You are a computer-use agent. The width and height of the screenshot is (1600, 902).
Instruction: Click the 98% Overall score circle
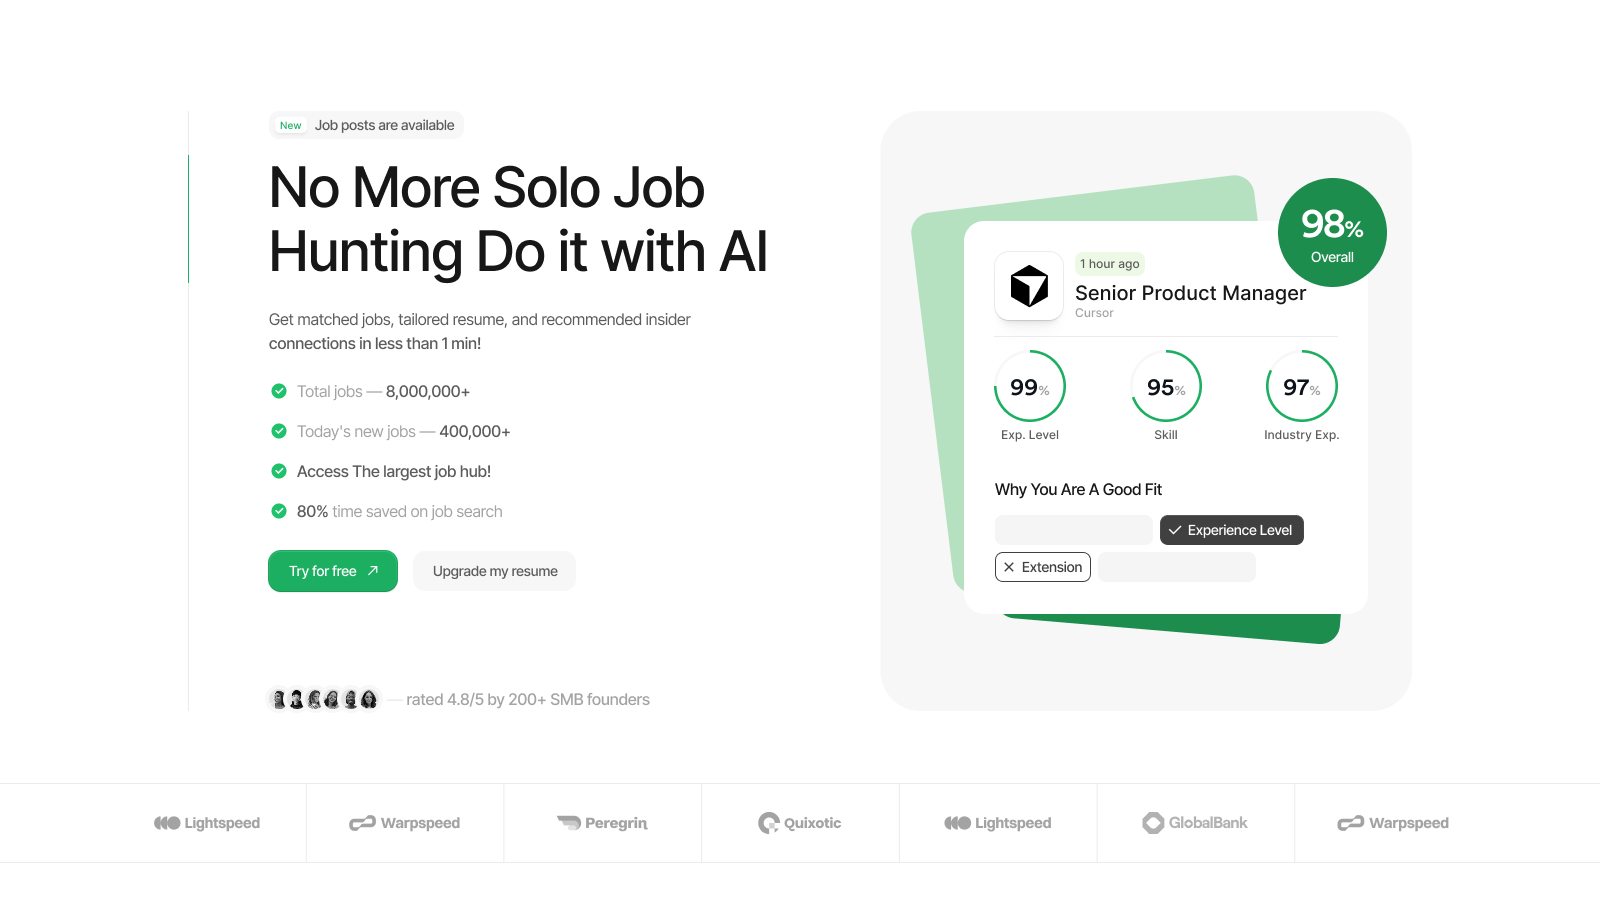point(1332,233)
